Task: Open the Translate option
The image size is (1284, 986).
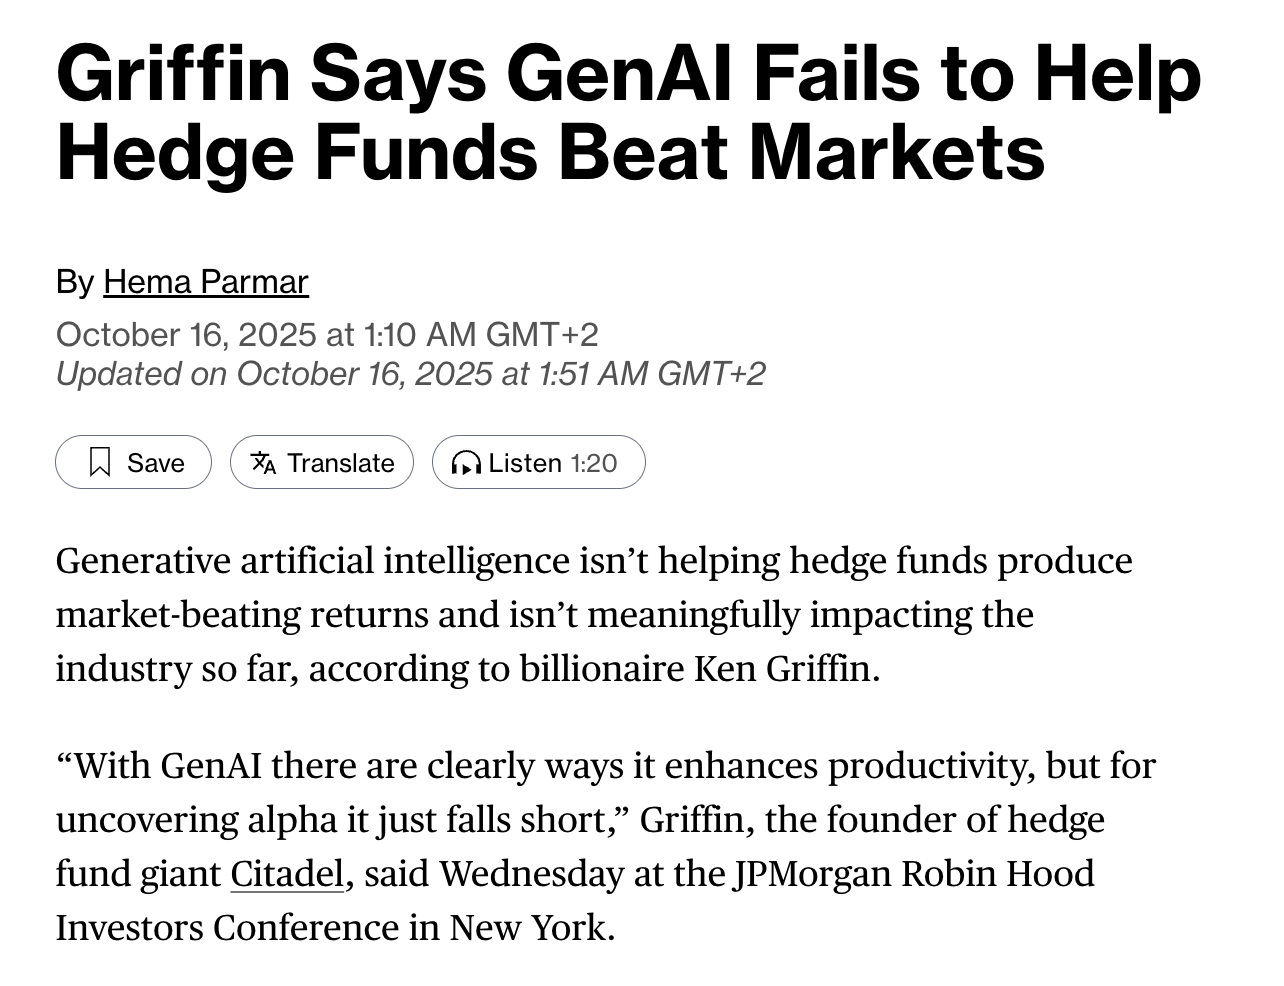Action: 322,462
